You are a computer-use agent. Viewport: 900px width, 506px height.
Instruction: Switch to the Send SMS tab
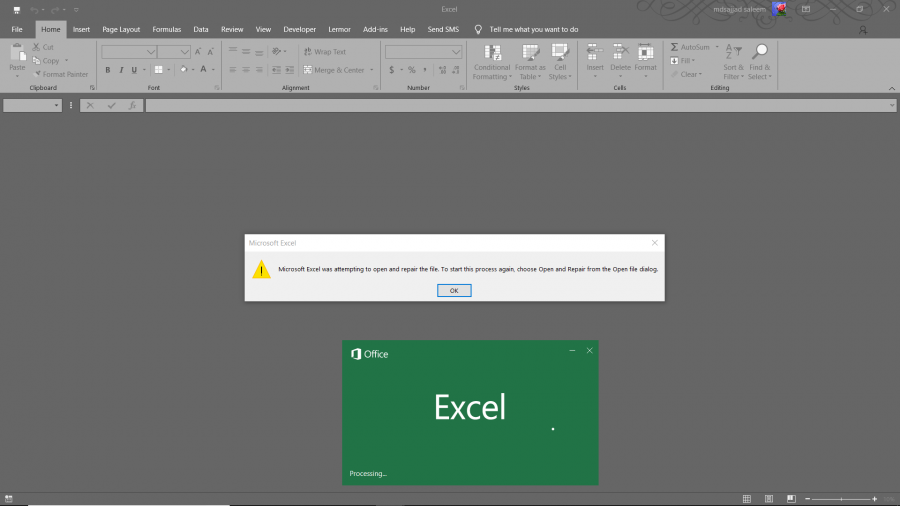coord(443,29)
